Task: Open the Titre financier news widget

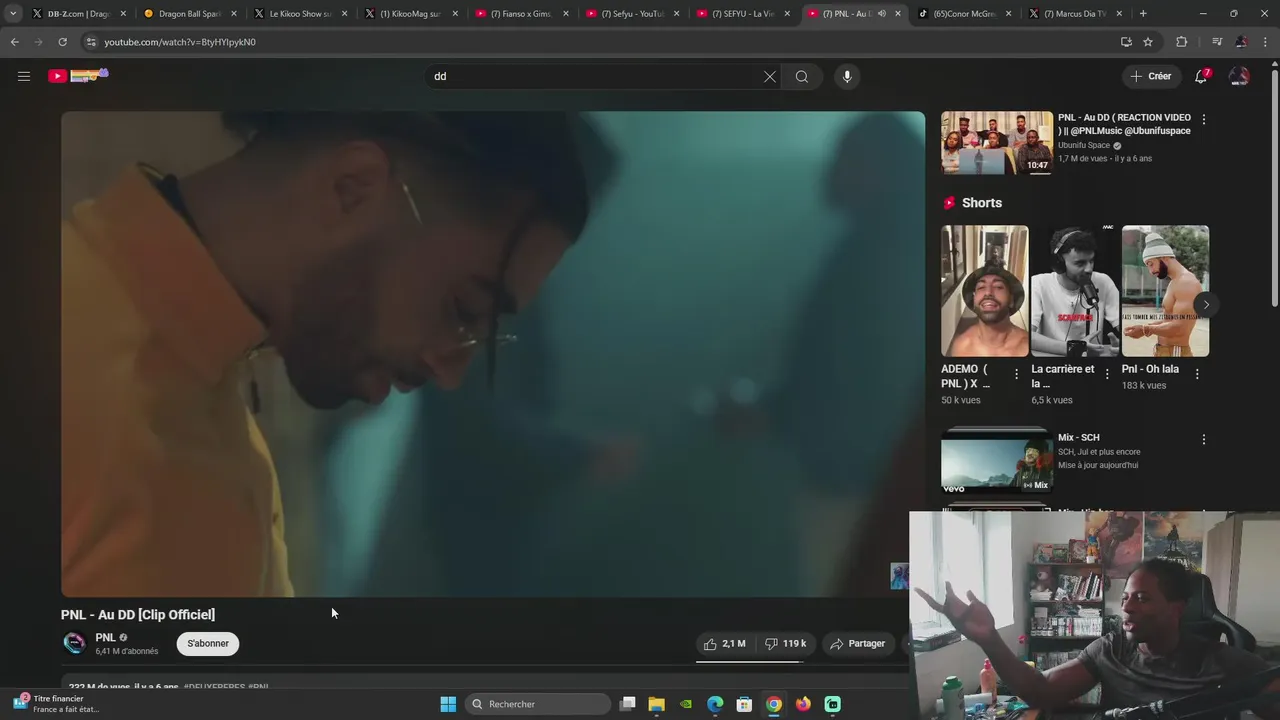Action: (58, 704)
